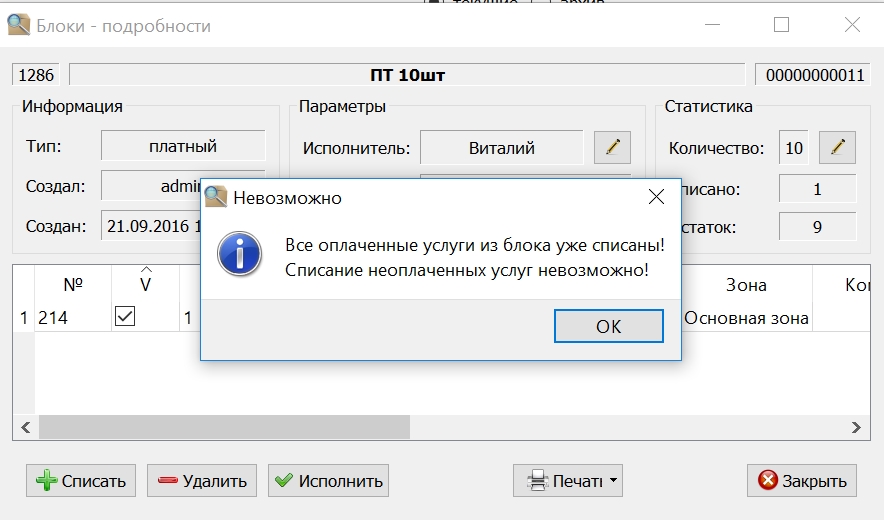The width and height of the screenshot is (884, 520).
Task: Click the block name ПТ 10шт
Action: coord(407,75)
